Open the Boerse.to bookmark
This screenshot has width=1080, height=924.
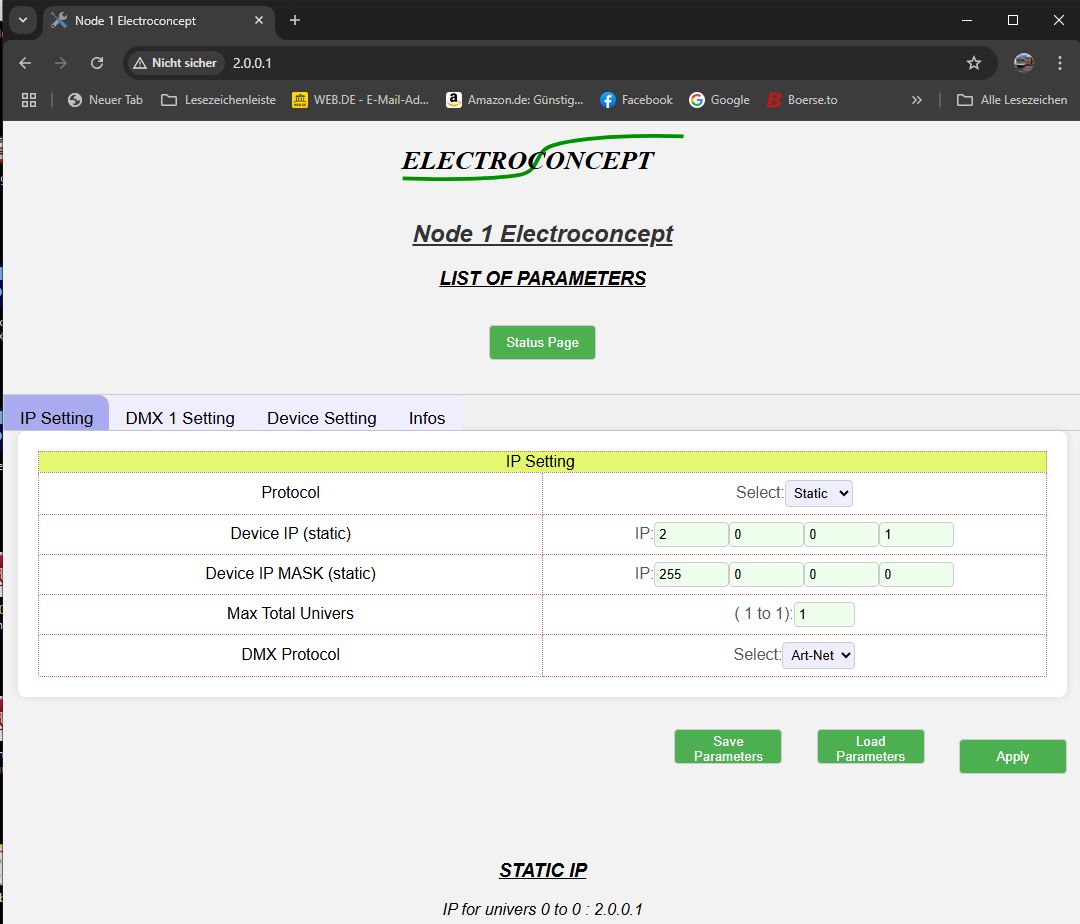tap(802, 100)
